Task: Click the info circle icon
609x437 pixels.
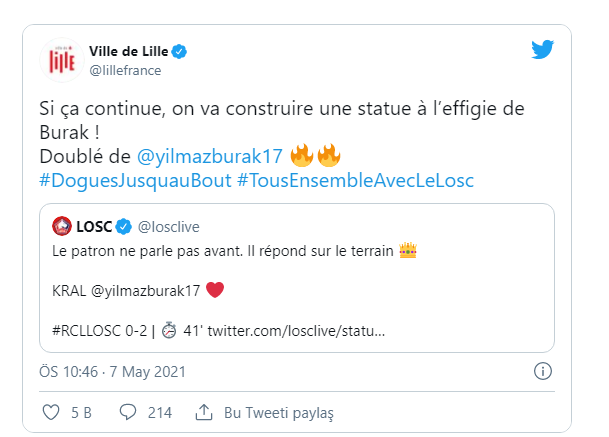Action: (543, 371)
